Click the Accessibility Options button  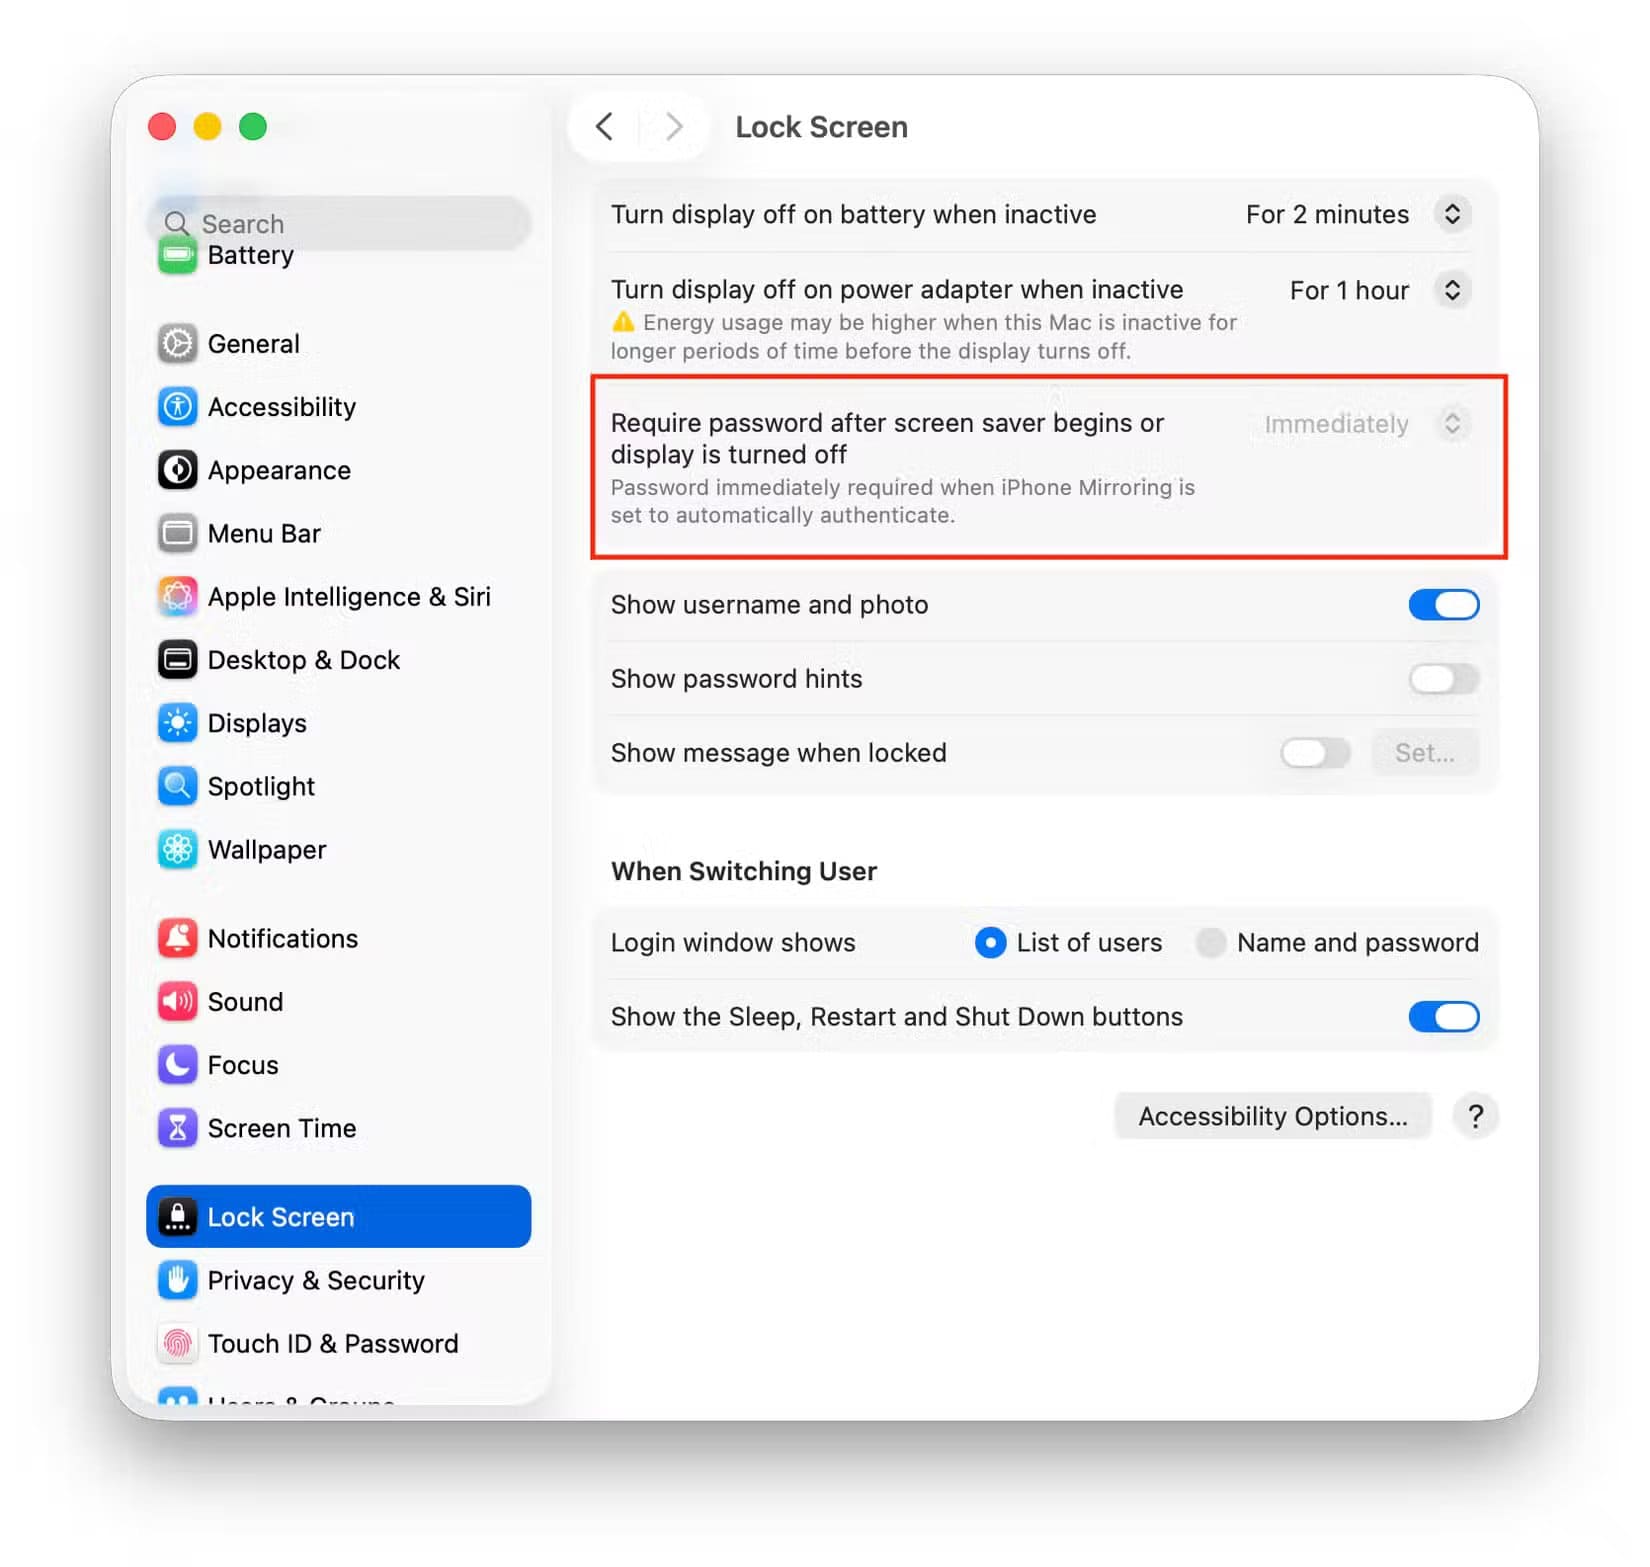pyautogui.click(x=1272, y=1117)
